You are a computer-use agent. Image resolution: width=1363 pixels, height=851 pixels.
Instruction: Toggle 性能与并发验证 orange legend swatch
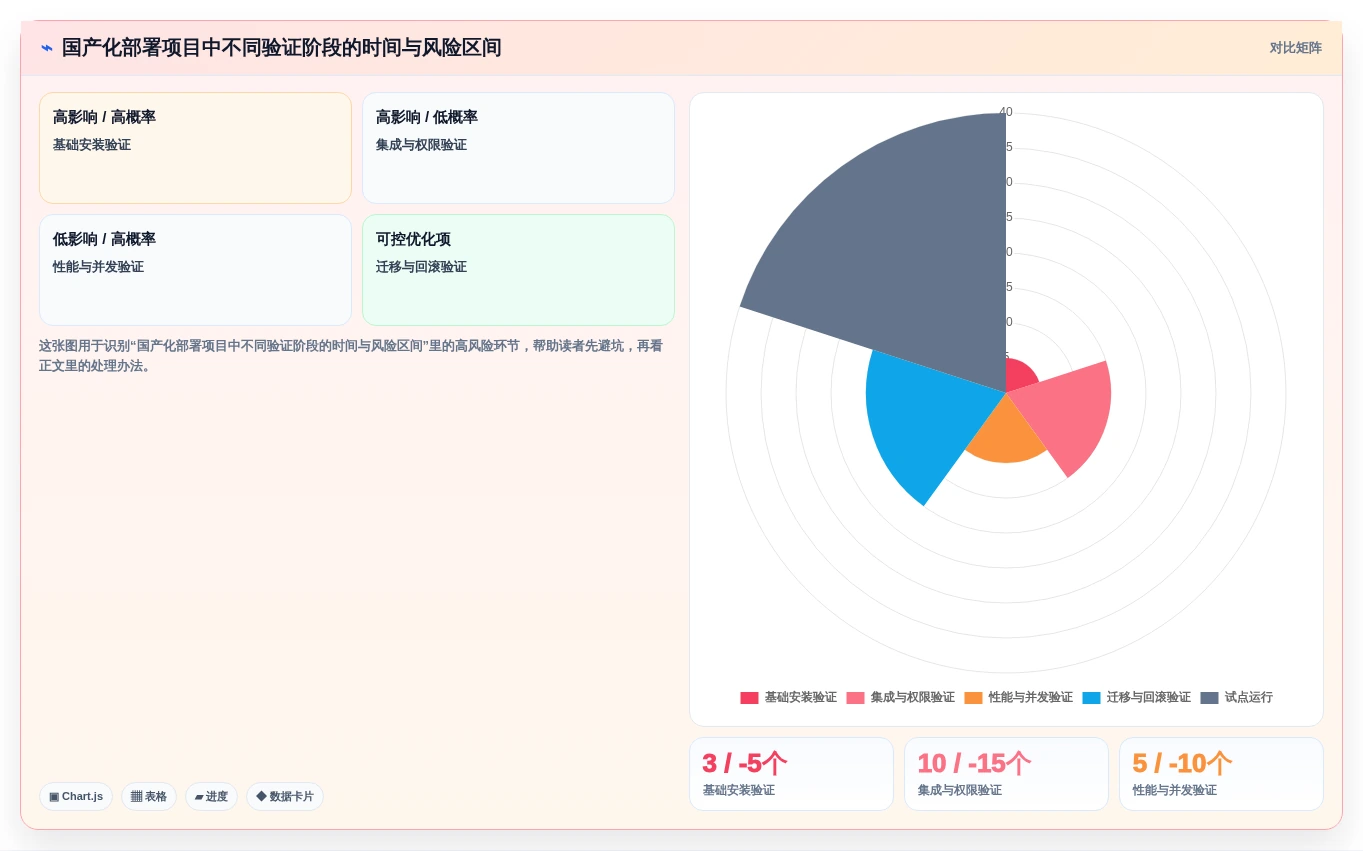pos(973,698)
